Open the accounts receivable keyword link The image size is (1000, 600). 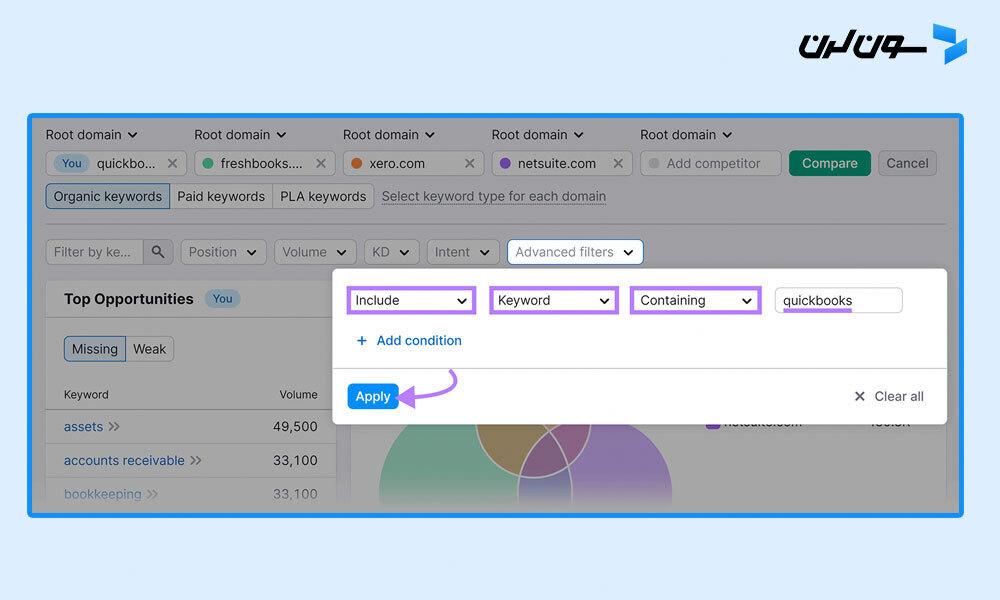[124, 460]
